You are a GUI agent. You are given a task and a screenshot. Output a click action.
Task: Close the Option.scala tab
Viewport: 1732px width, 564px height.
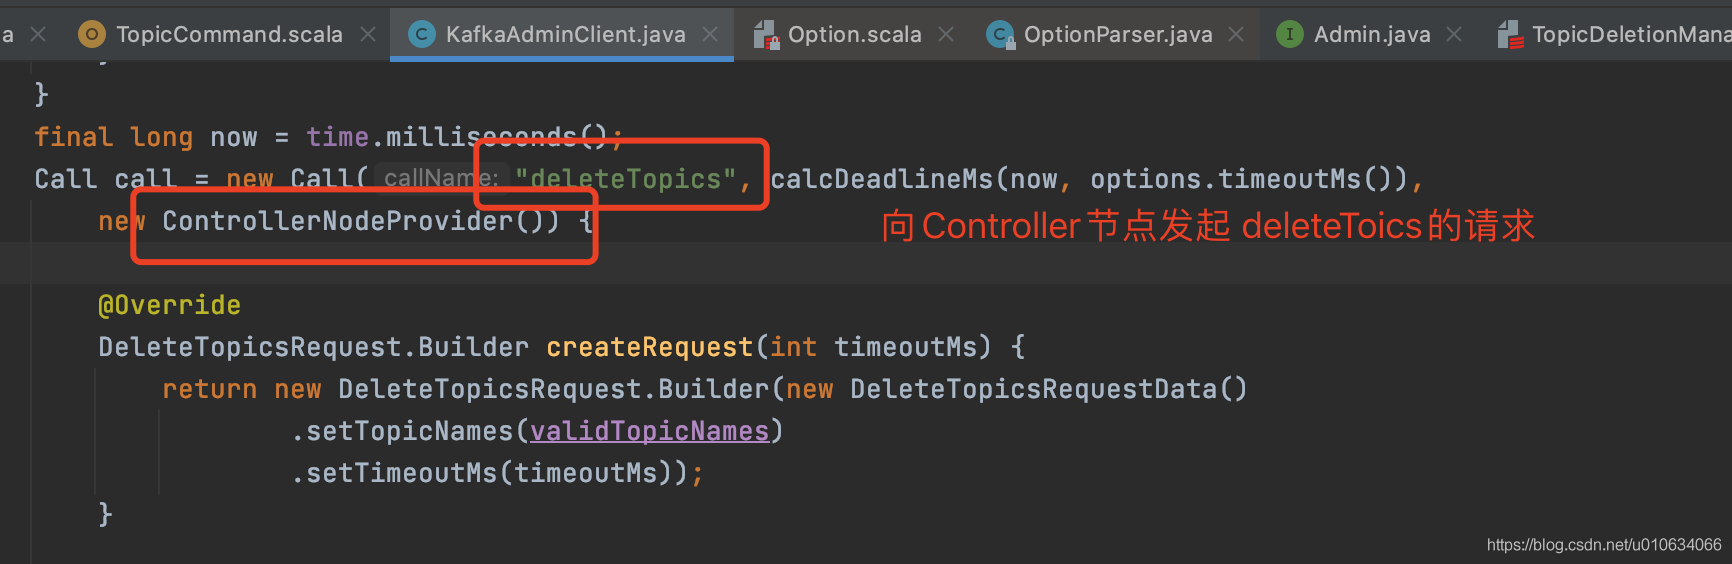coord(946,34)
